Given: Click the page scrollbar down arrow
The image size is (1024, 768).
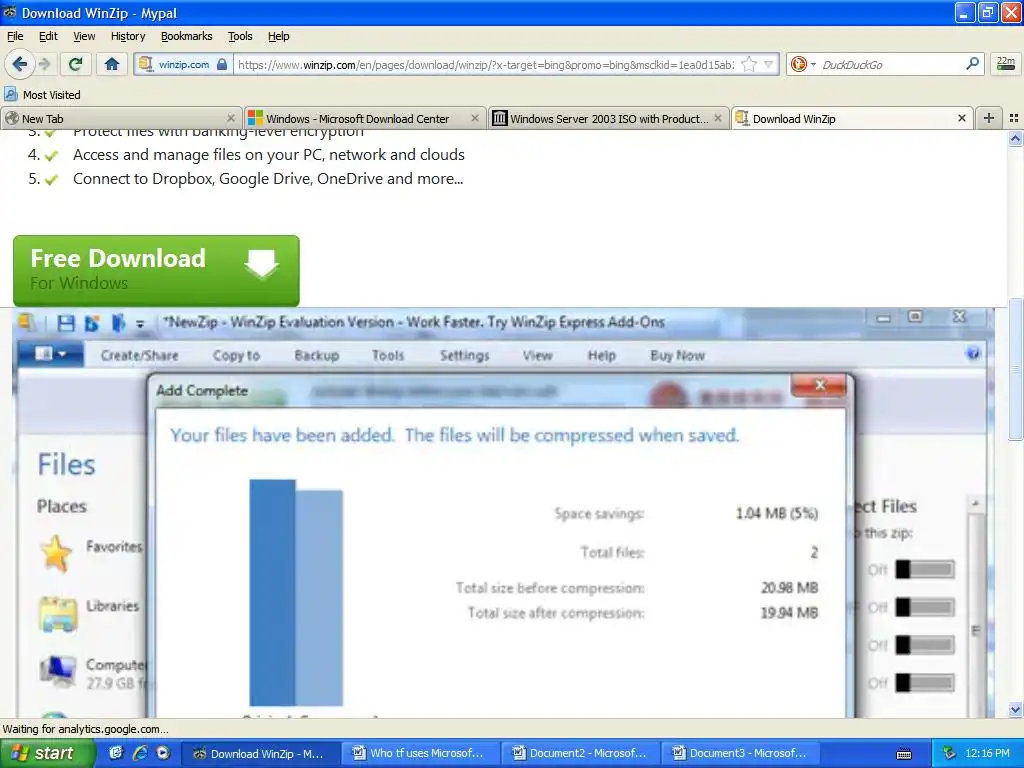Looking at the screenshot, I should click(x=1015, y=709).
